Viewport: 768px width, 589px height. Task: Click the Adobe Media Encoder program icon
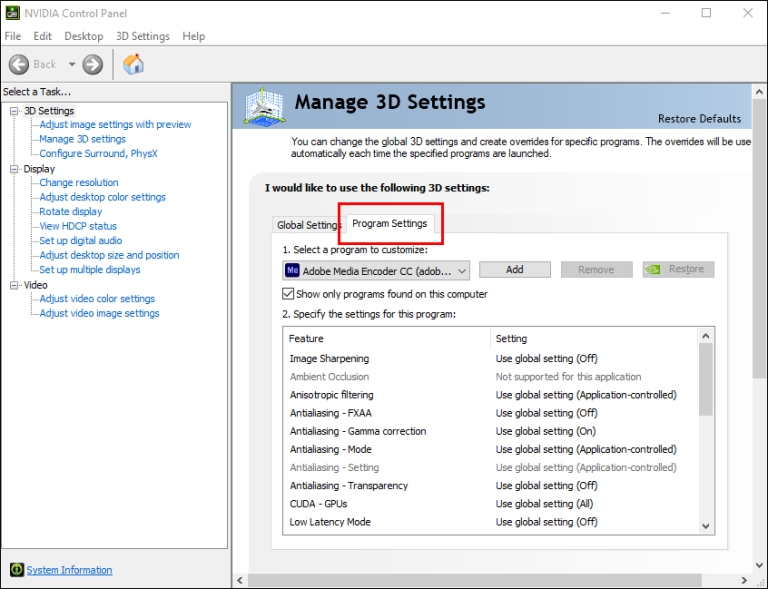pyautogui.click(x=292, y=270)
